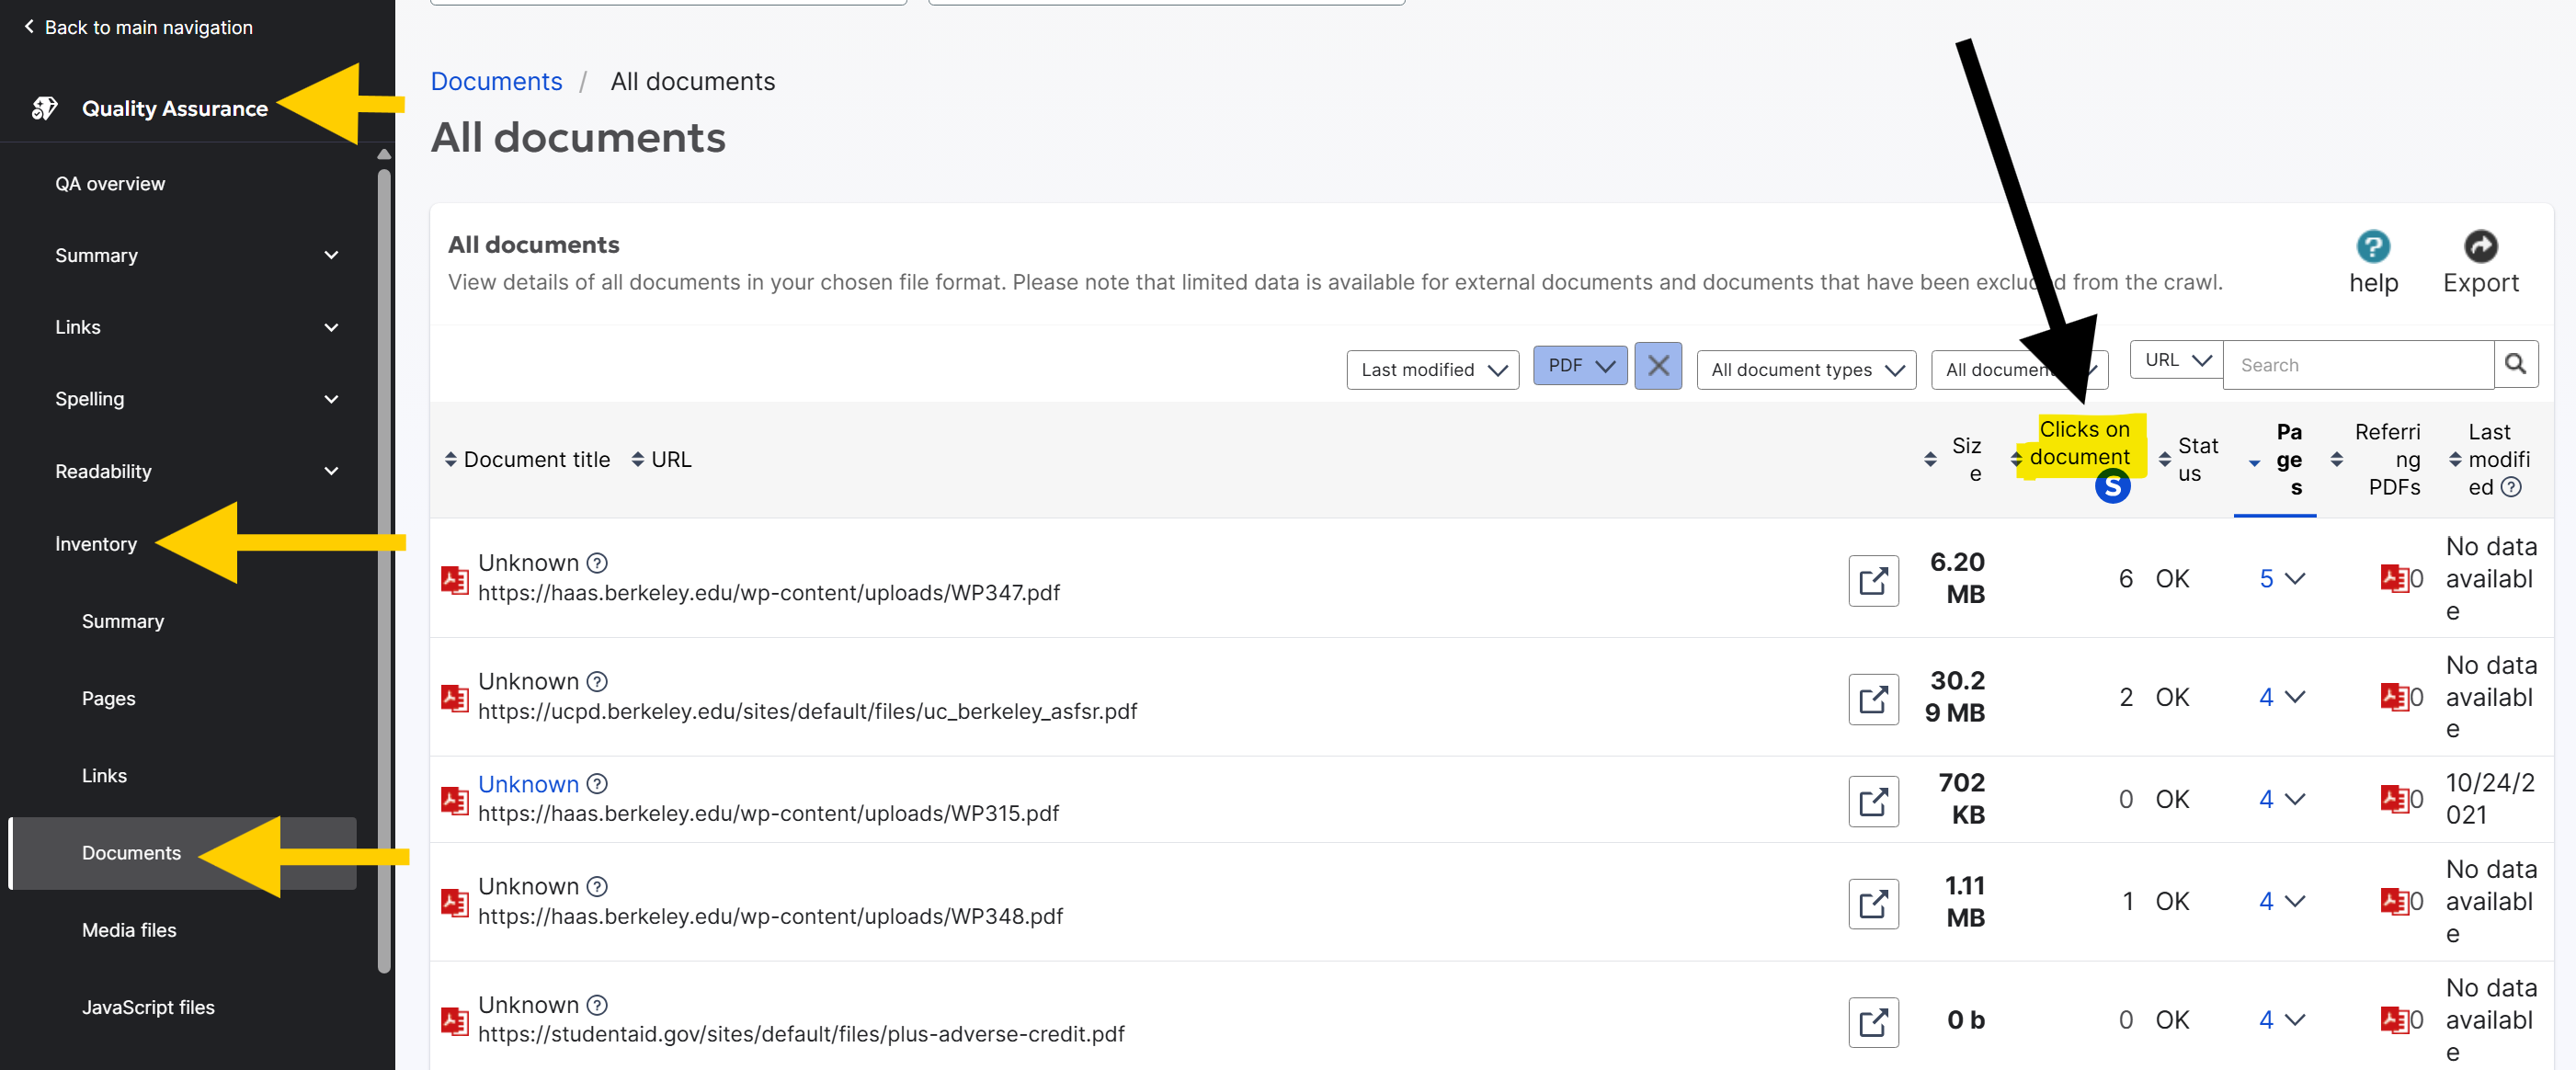Click the search magnifier icon

tap(2516, 364)
